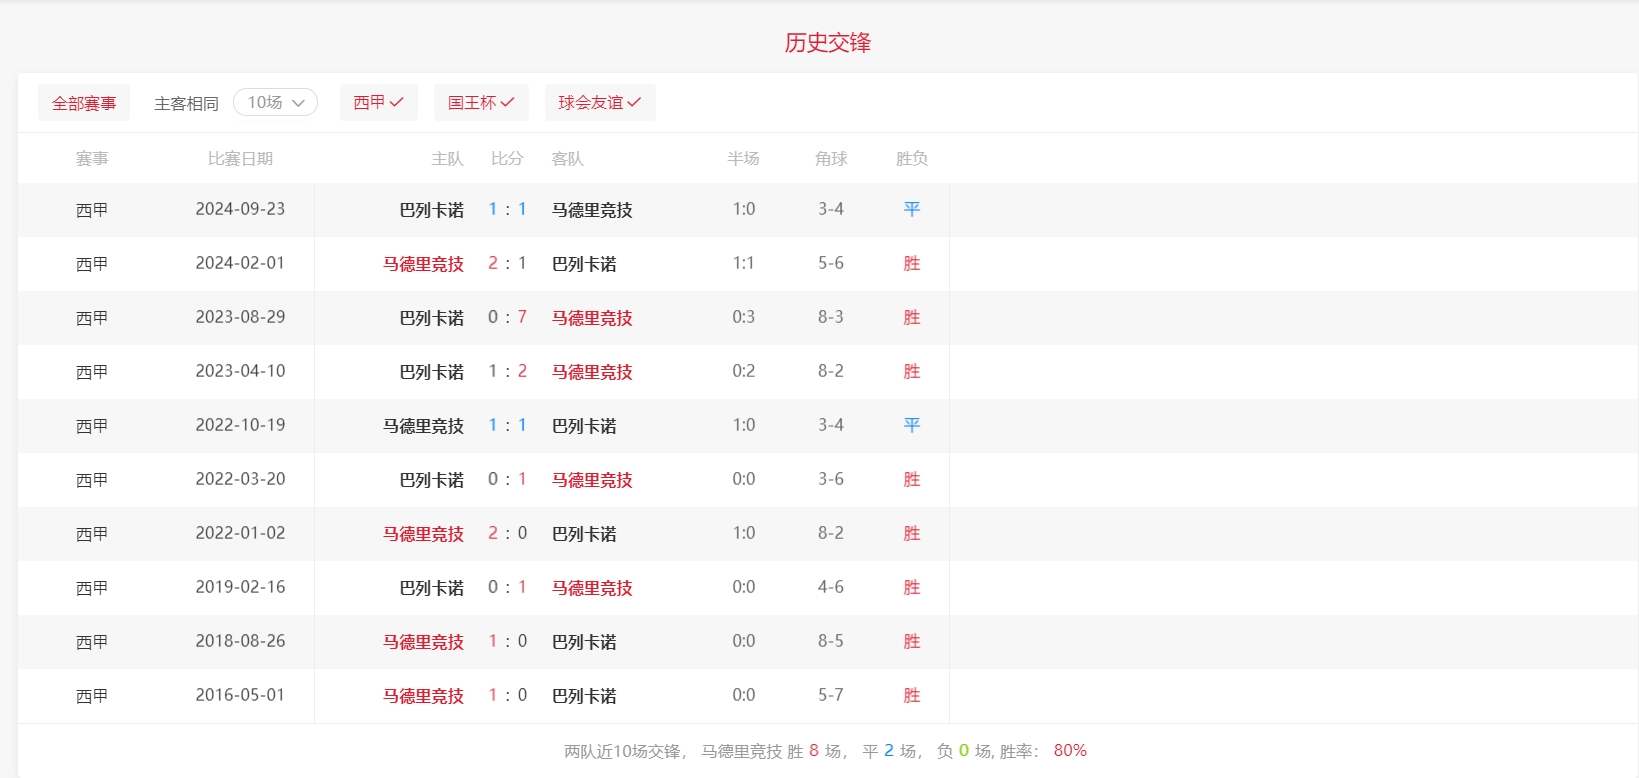This screenshot has width=1639, height=778.
Task: Click the 平 result for 2024-09-23 match
Action: point(911,210)
